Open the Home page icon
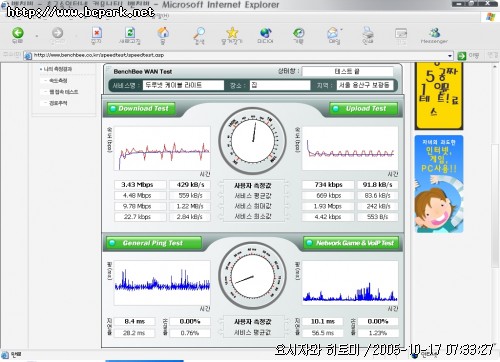This screenshot has width=500, height=362. pyautogui.click(x=163, y=33)
